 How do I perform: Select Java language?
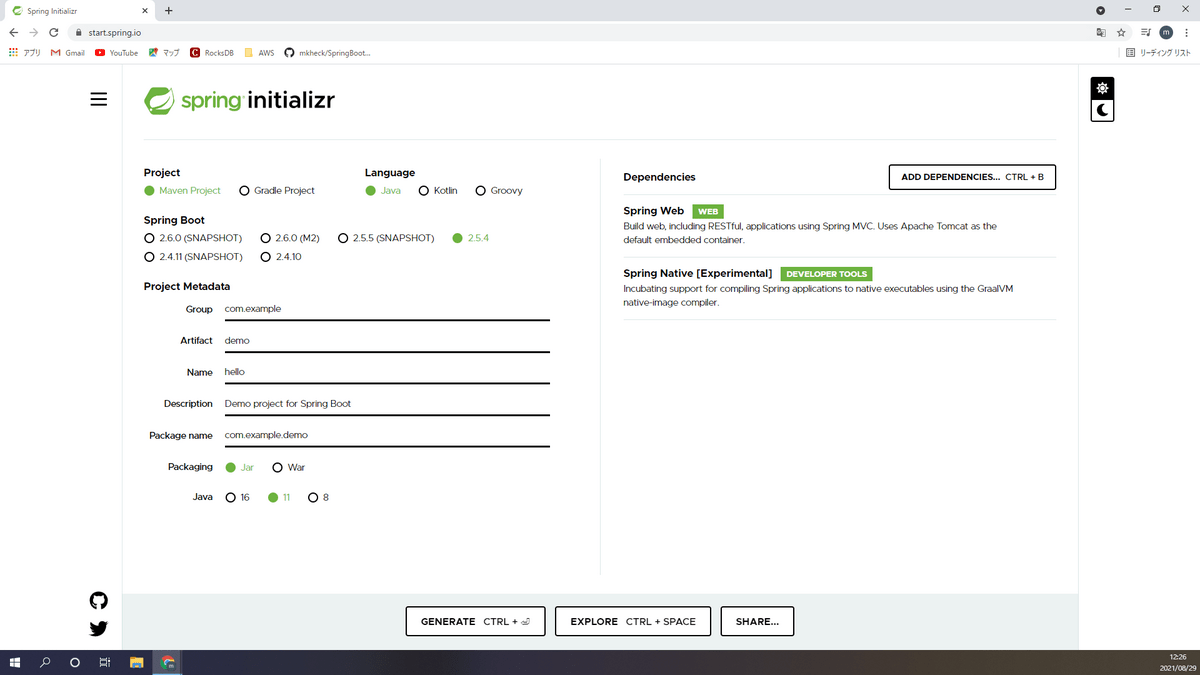click(382, 191)
